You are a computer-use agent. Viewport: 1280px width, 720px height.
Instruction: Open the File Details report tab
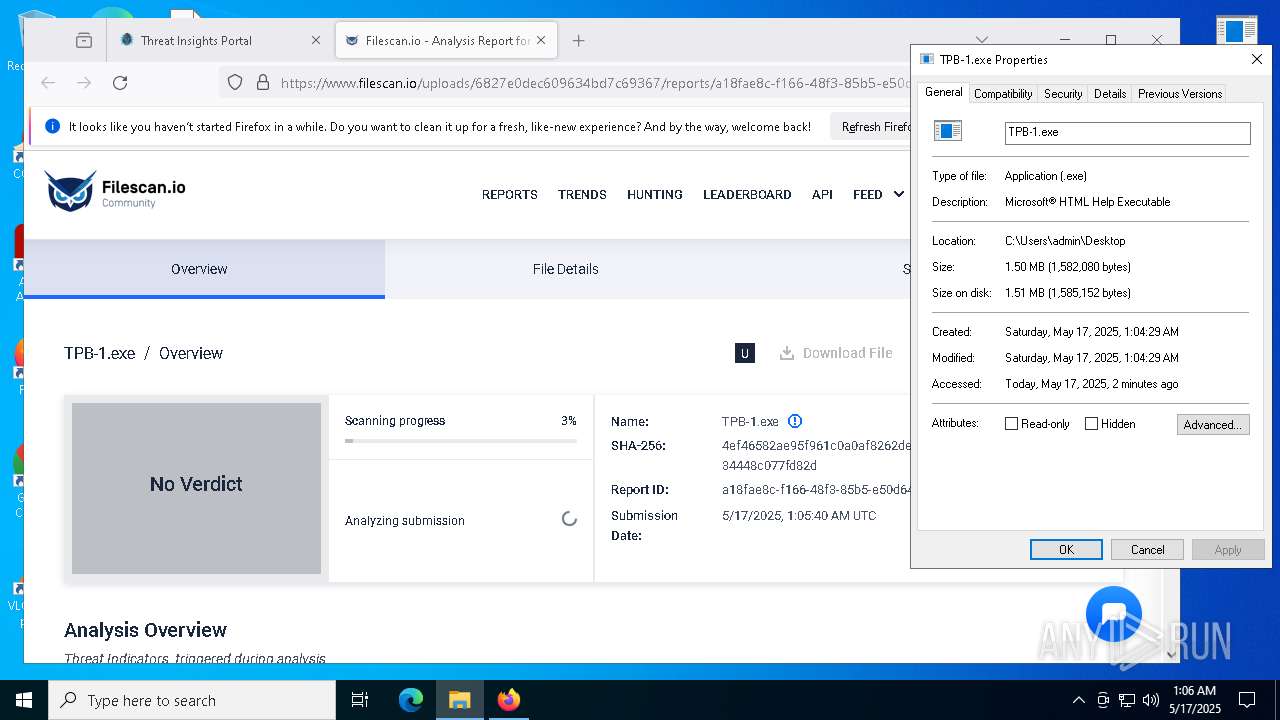click(565, 269)
